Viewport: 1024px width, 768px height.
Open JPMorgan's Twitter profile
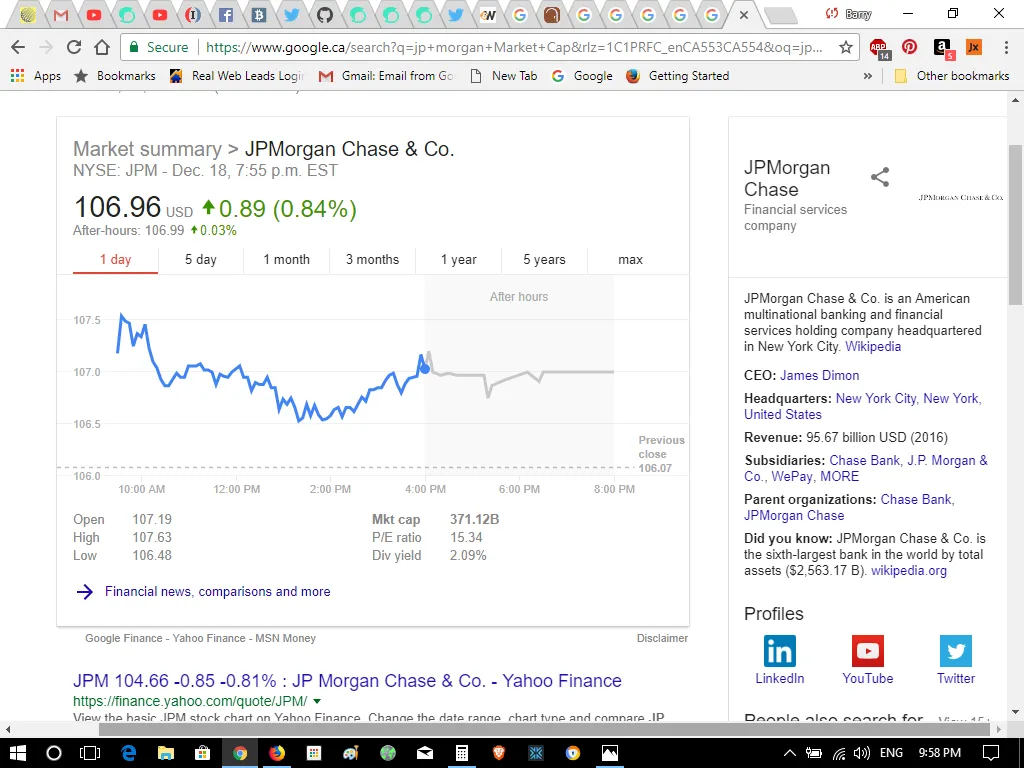[x=955, y=660]
